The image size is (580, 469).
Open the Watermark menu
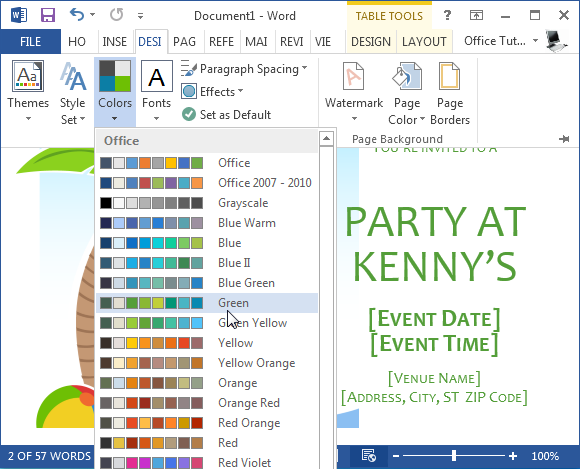coord(354,92)
